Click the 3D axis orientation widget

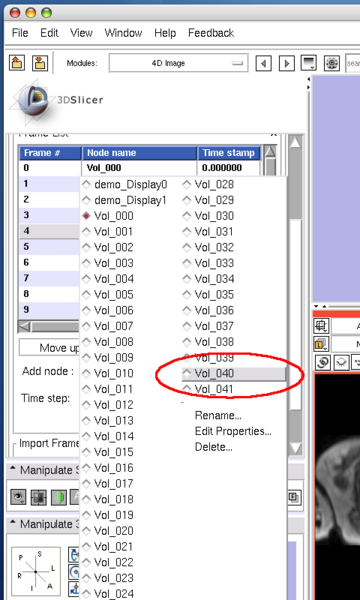point(36,571)
